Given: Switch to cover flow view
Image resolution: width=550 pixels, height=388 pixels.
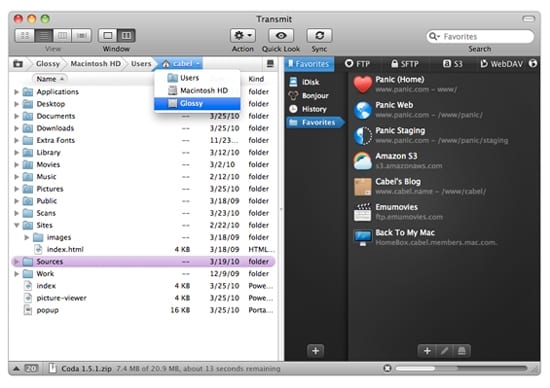Looking at the screenshot, I should point(82,35).
